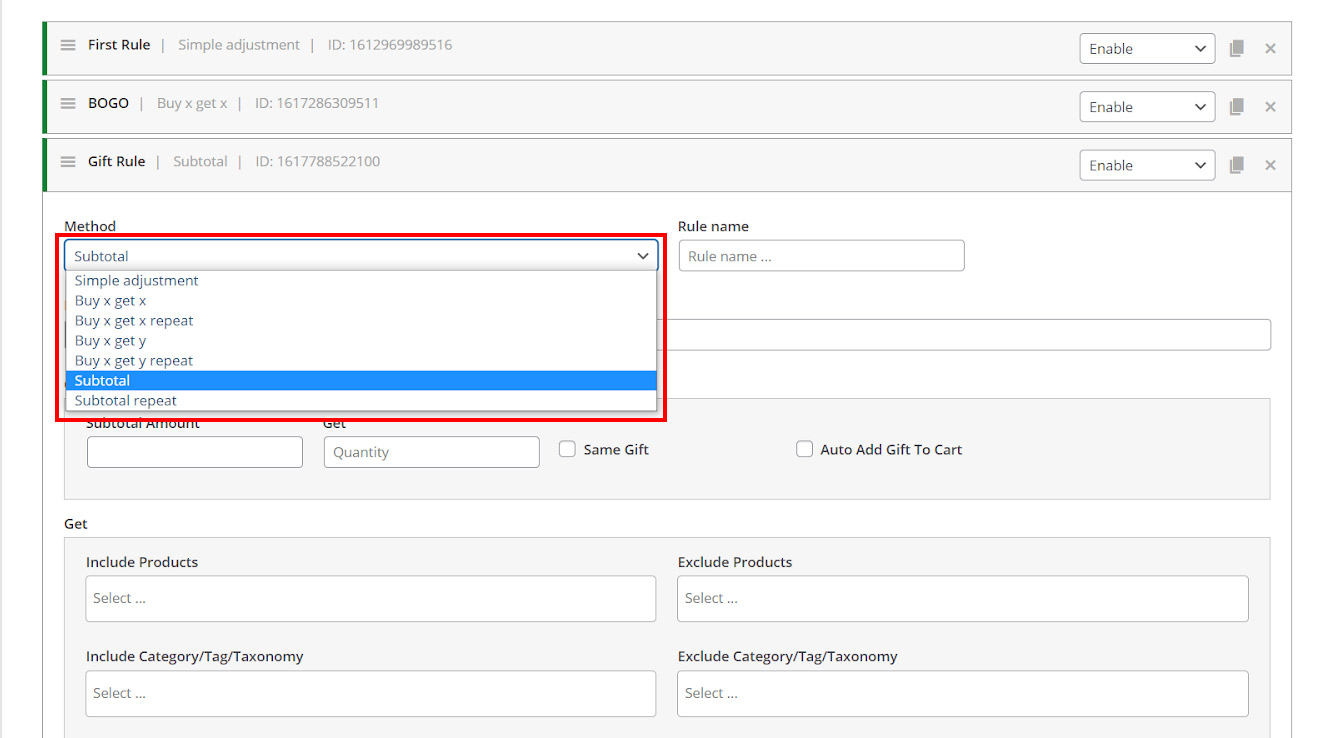Image resolution: width=1327 pixels, height=738 pixels.
Task: Grab the drag handle of First Rule
Action: (68, 45)
